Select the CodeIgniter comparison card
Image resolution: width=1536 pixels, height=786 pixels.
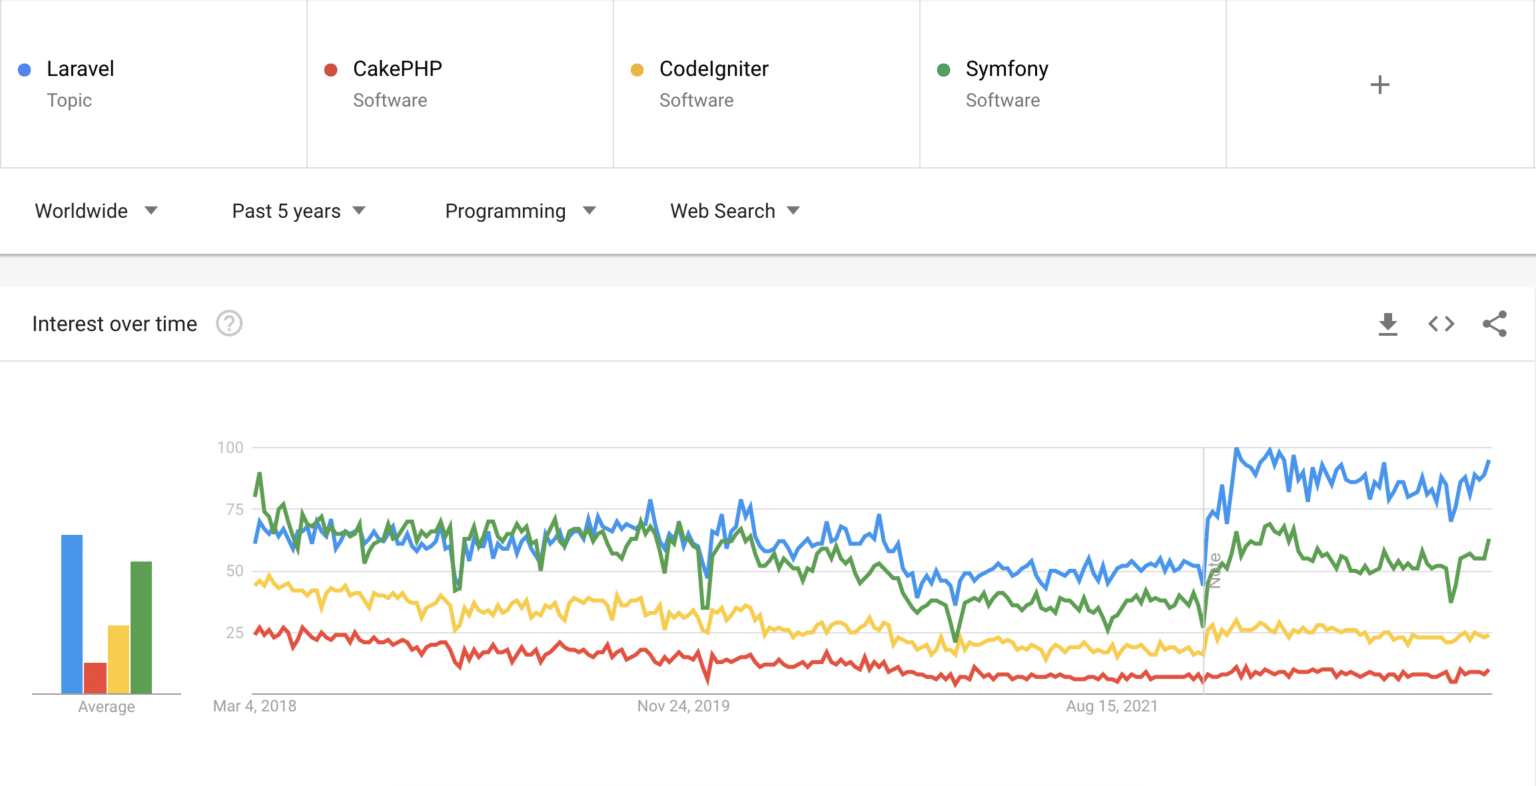766,84
